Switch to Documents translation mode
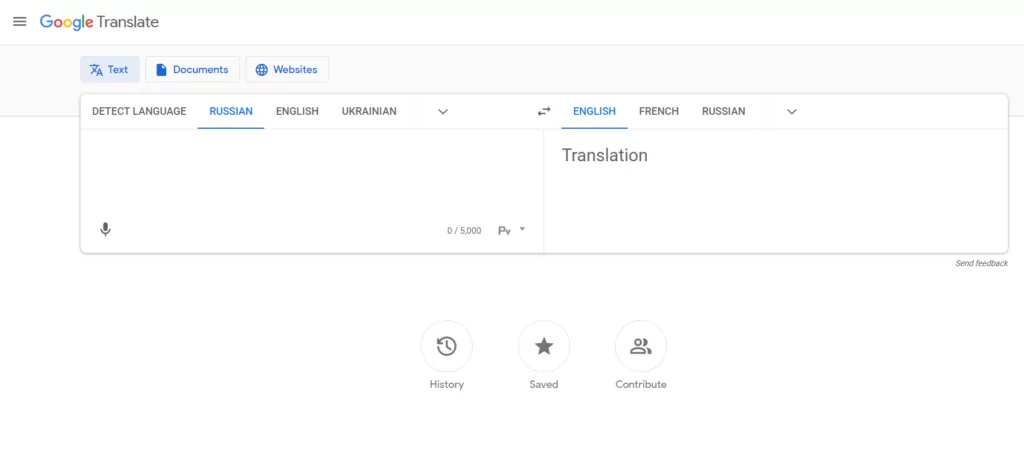Viewport: 1024px width, 461px height. [193, 70]
